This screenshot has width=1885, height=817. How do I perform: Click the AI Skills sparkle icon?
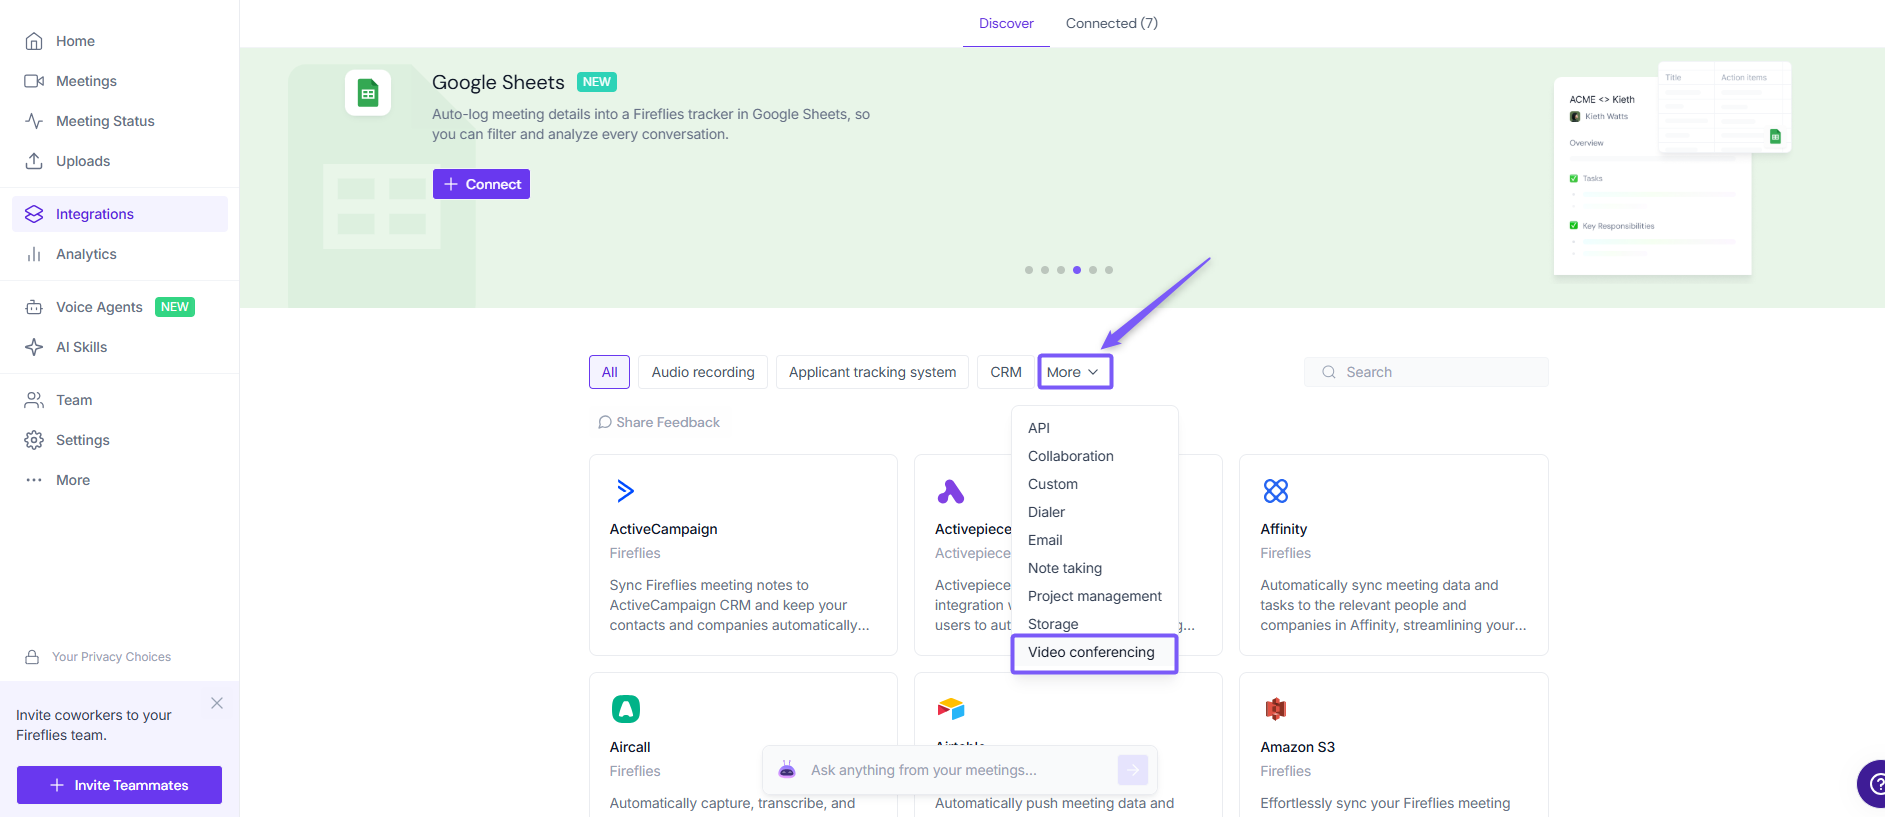click(x=34, y=347)
